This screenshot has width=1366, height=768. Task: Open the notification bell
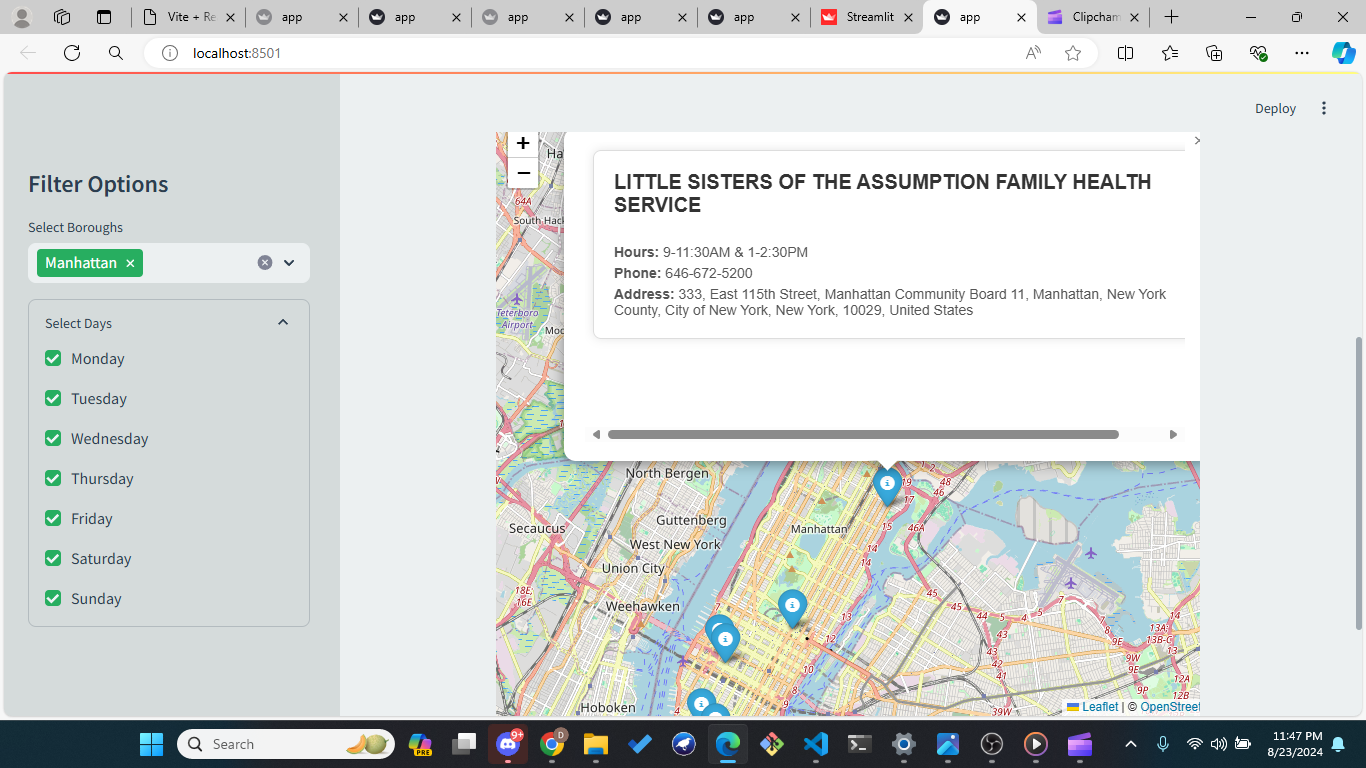point(1338,744)
